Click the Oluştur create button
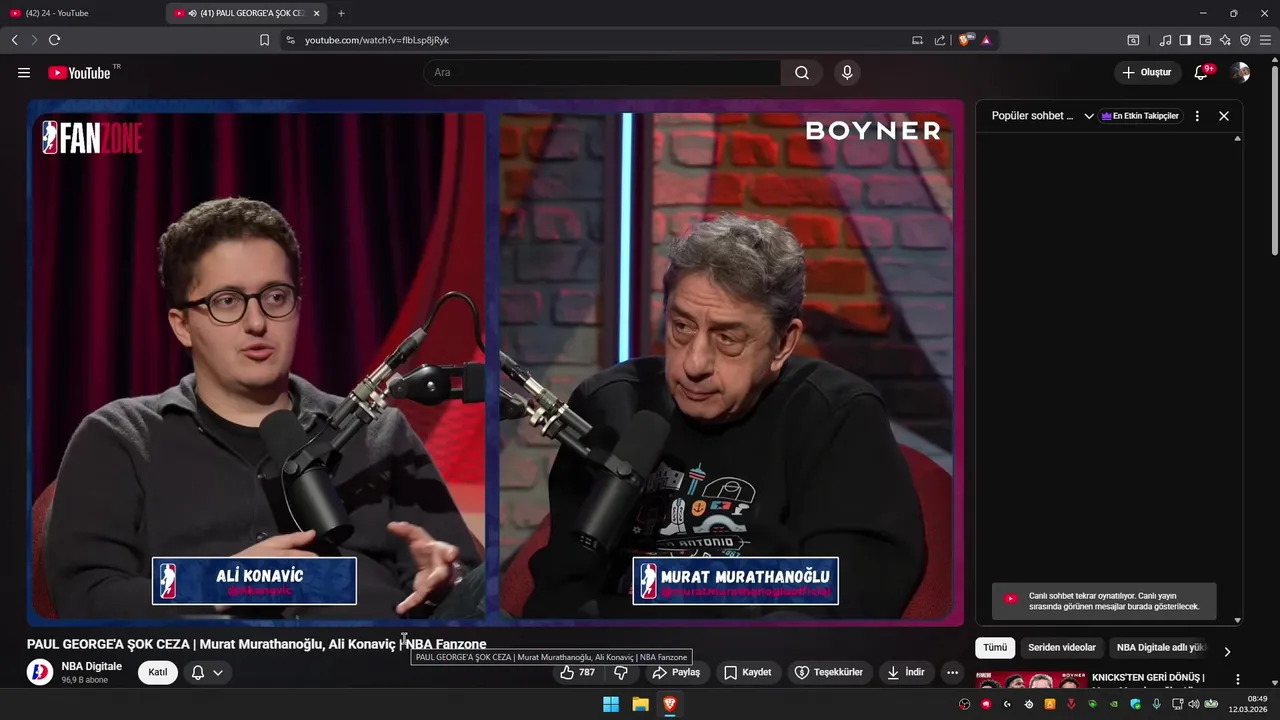This screenshot has height=720, width=1280. [1146, 73]
